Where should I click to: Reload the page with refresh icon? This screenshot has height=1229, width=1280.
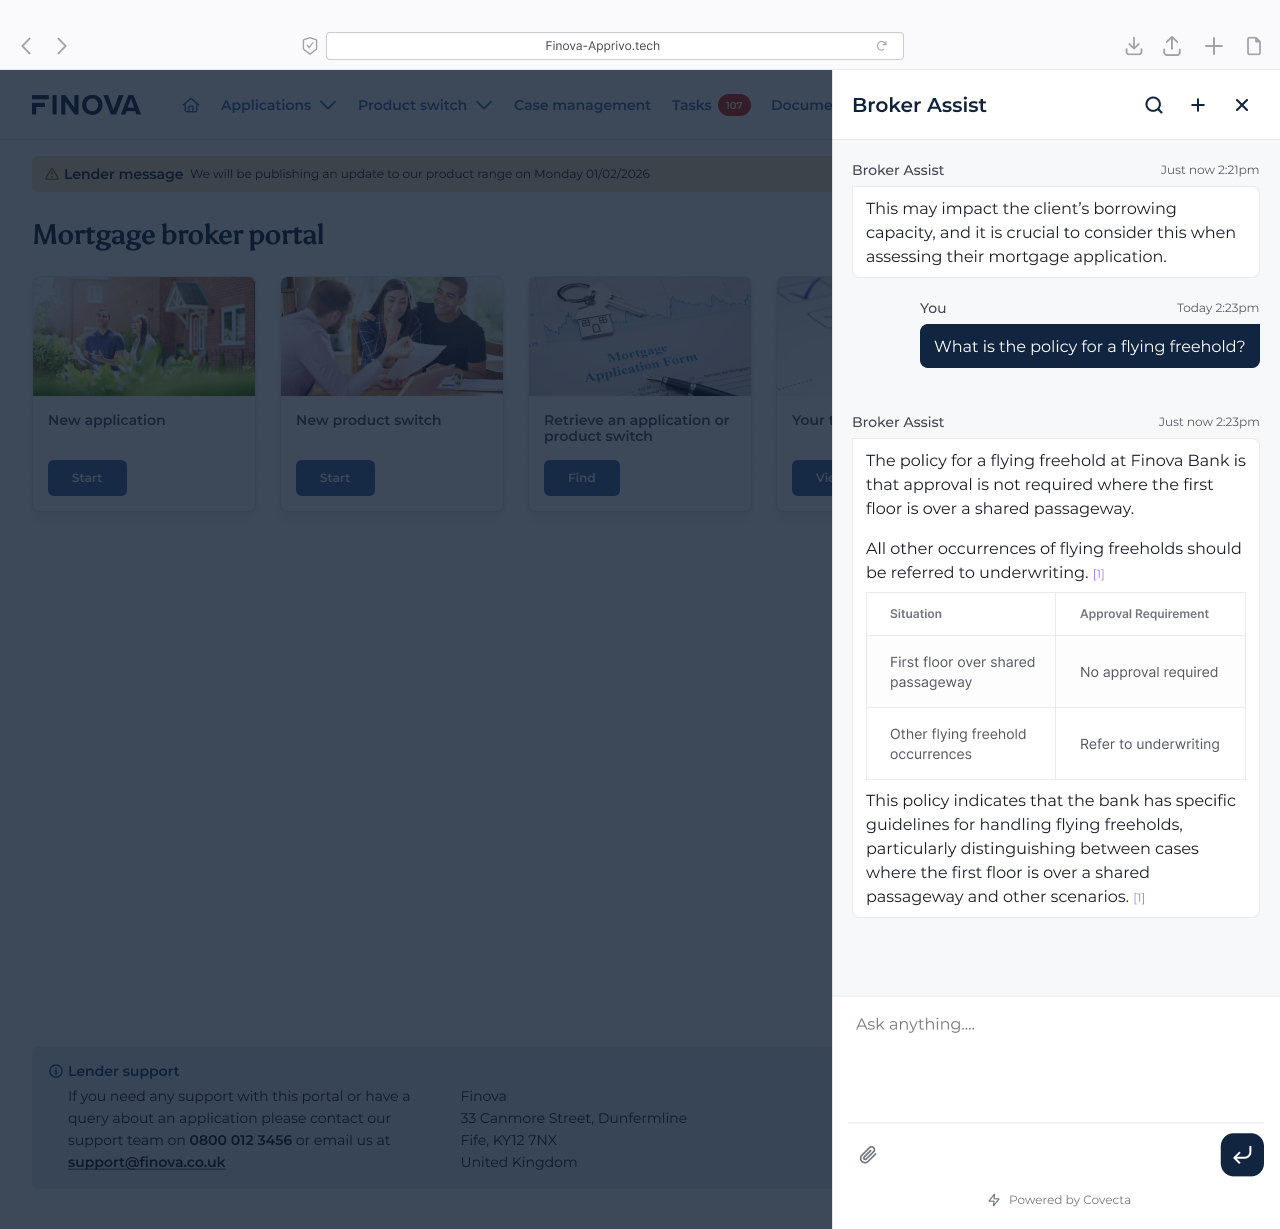coord(882,46)
